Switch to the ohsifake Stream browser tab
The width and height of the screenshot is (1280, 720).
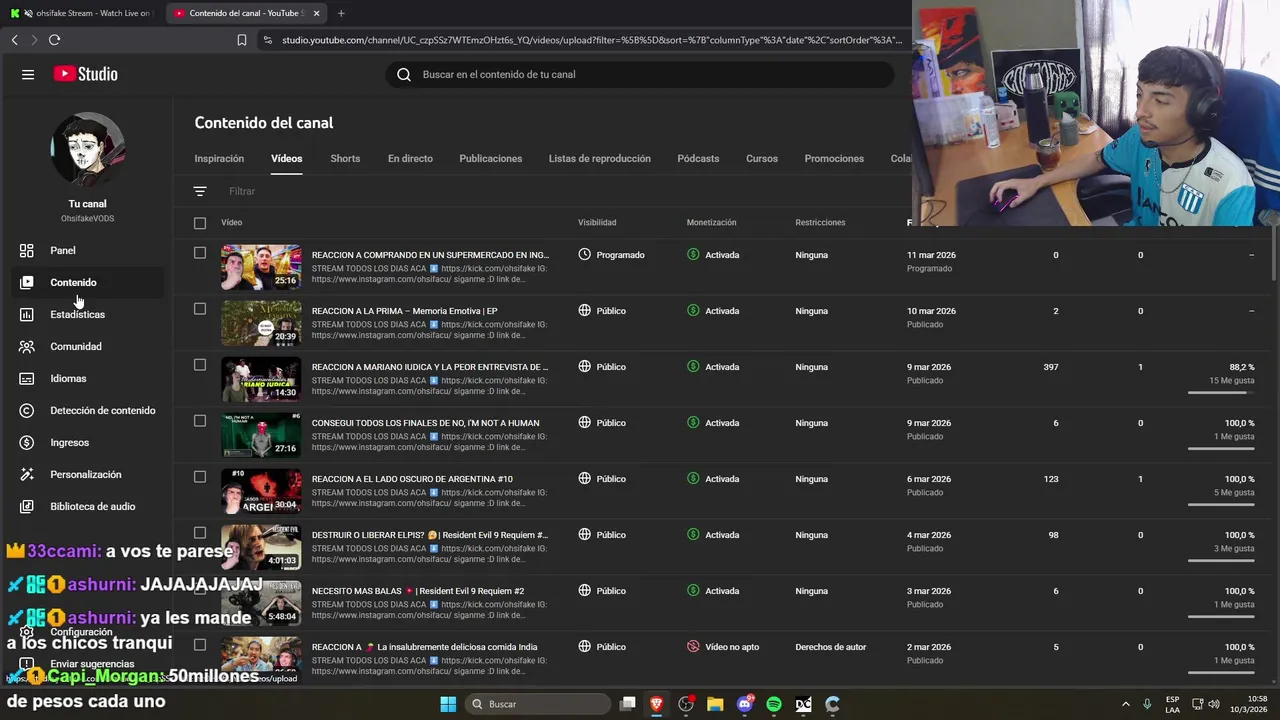pyautogui.click(x=82, y=13)
